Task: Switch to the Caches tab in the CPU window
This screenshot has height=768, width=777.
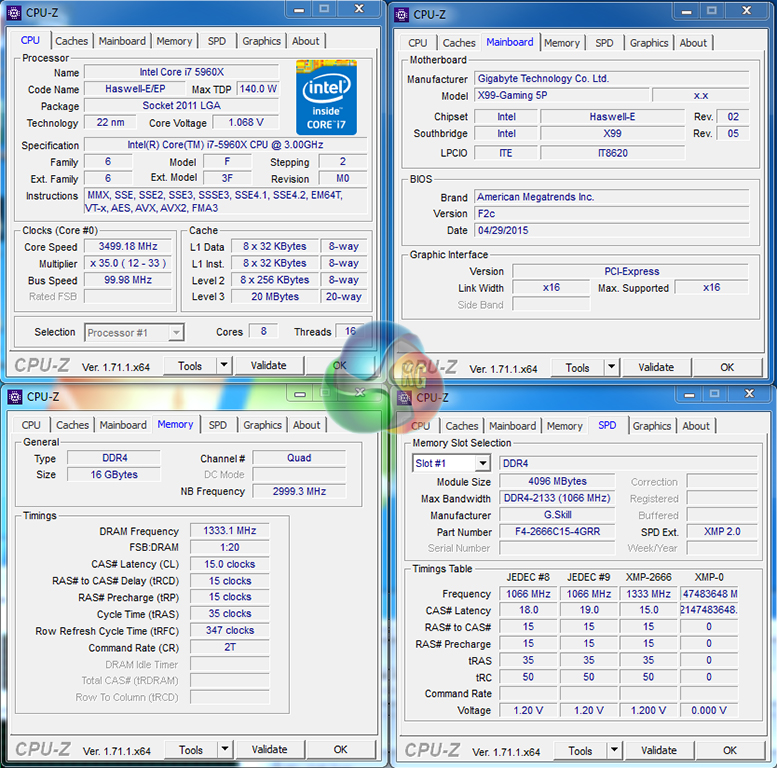Action: [x=72, y=41]
